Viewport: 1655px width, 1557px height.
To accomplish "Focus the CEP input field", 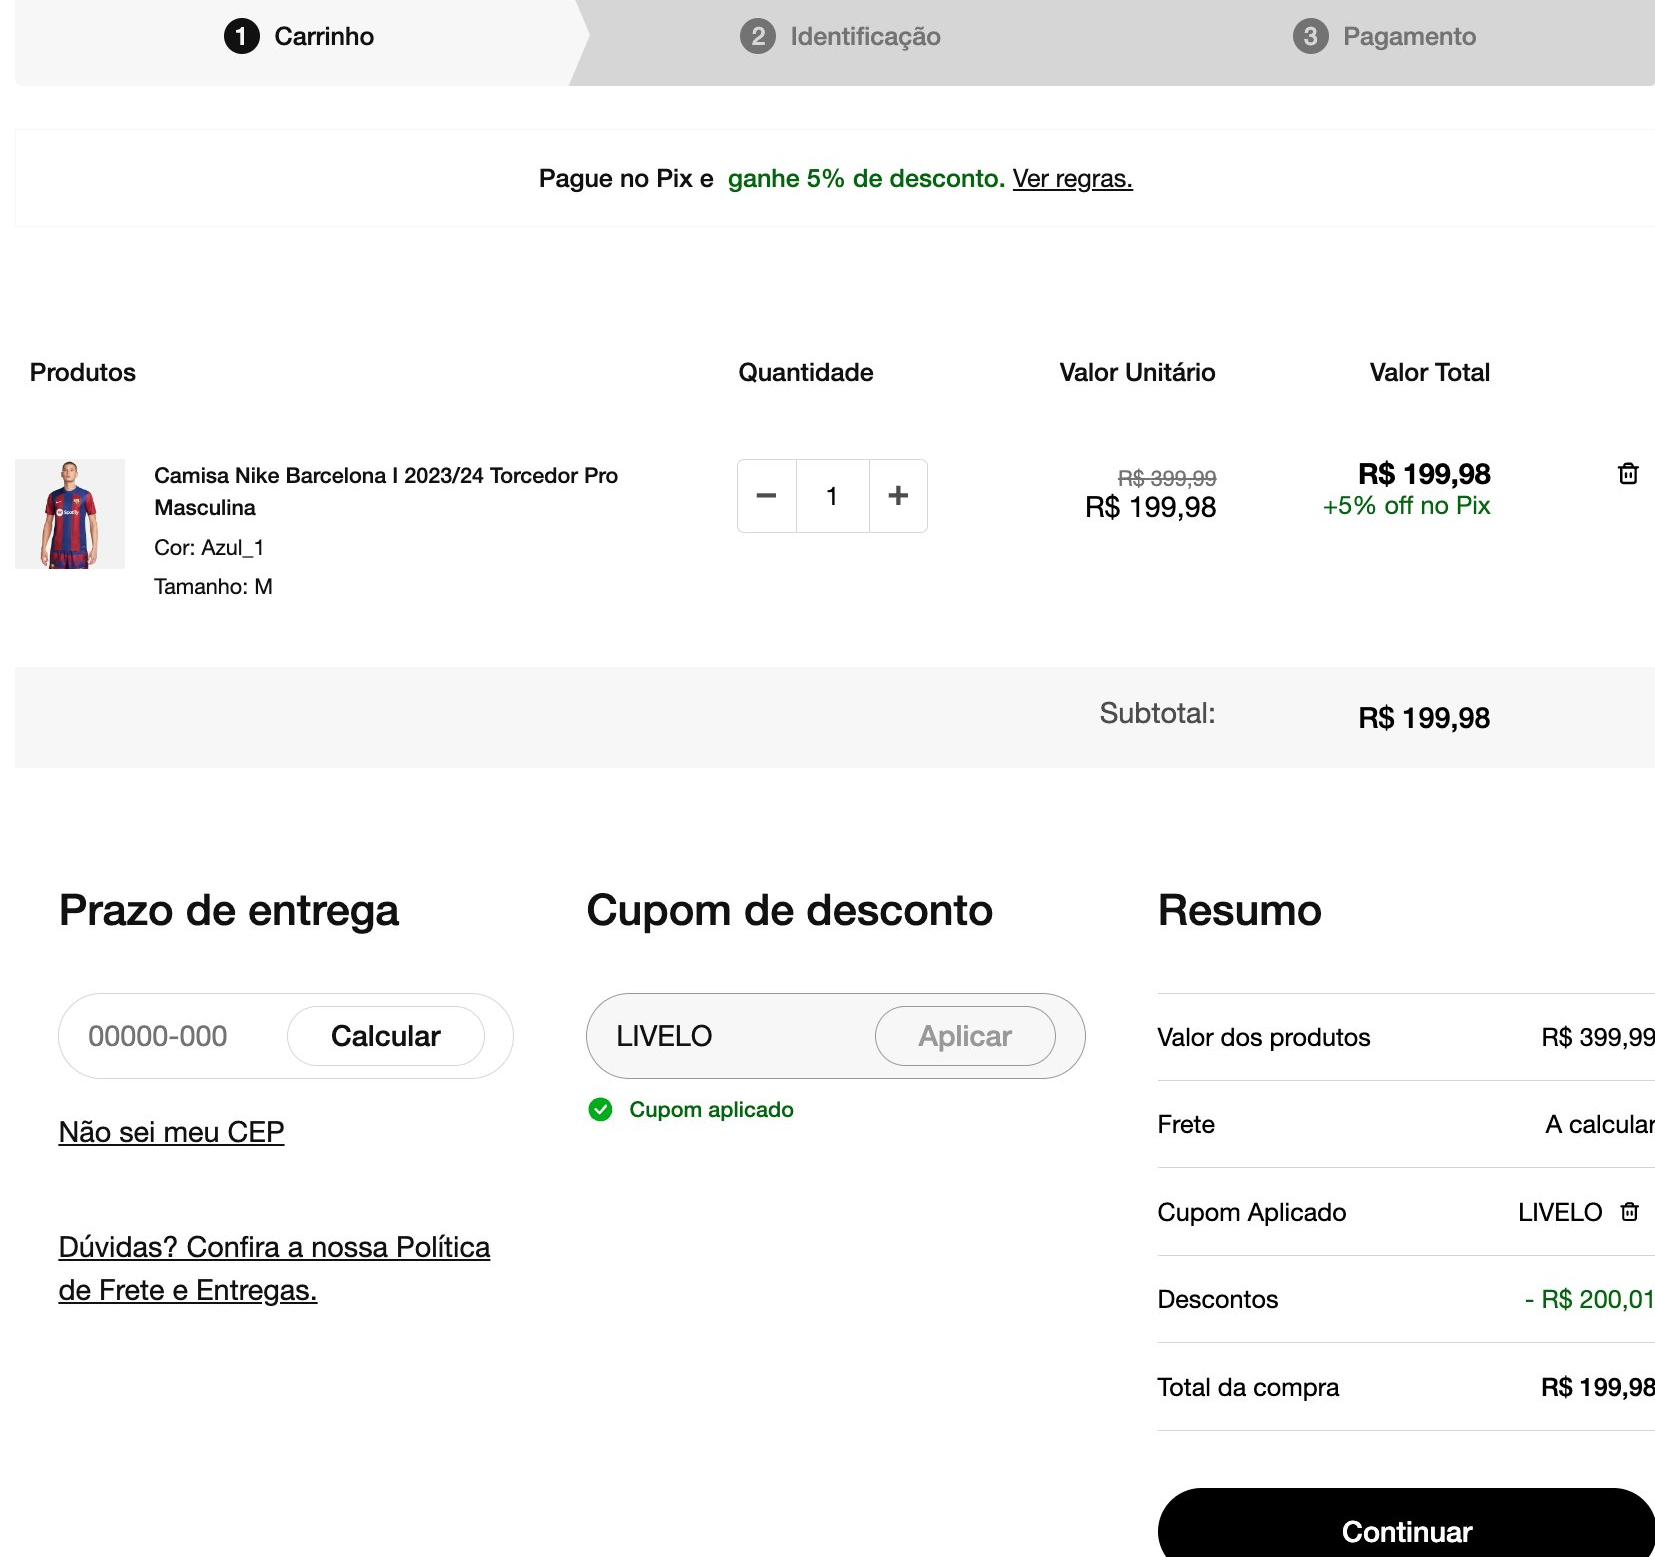I will (x=170, y=1036).
